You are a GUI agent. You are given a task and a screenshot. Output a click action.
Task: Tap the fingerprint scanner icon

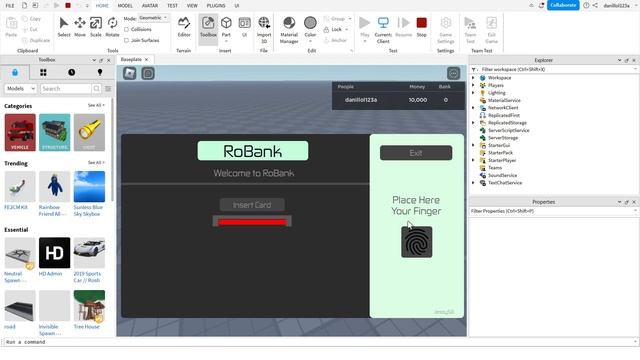[x=416, y=242]
